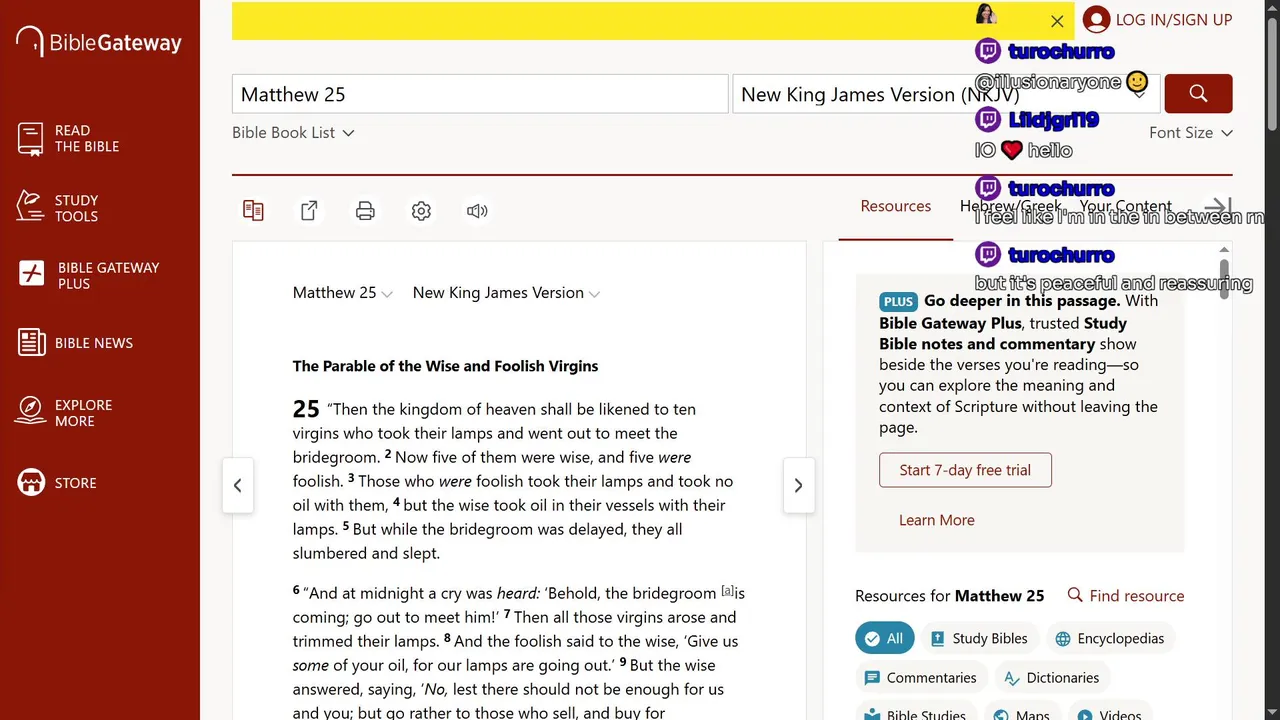Click the Matthew 25 search input field
This screenshot has width=1280, height=720.
(480, 94)
